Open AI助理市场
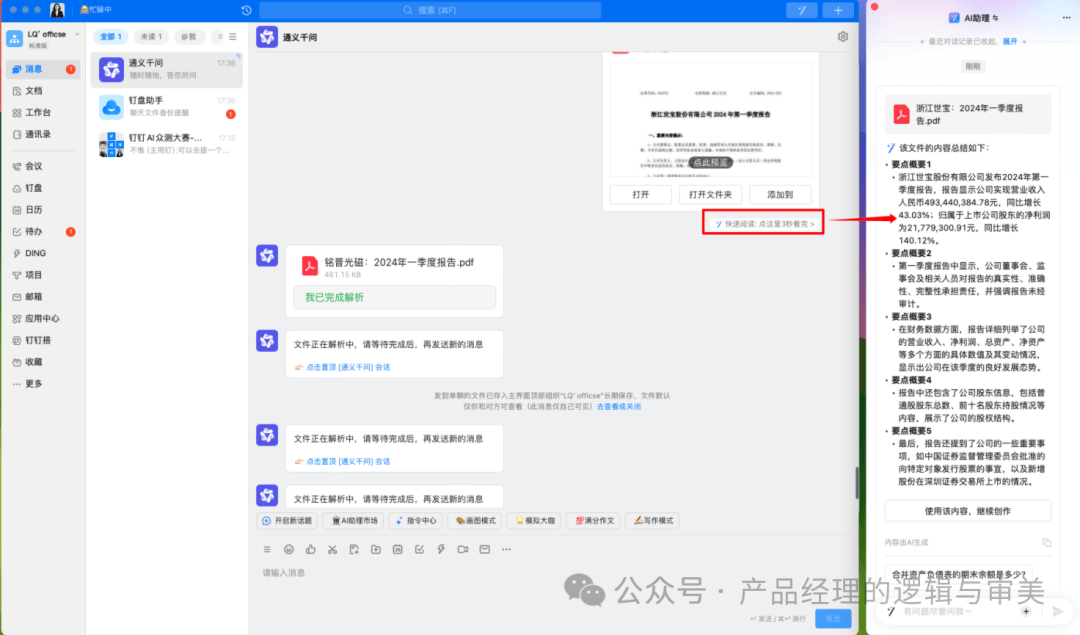 tap(355, 521)
